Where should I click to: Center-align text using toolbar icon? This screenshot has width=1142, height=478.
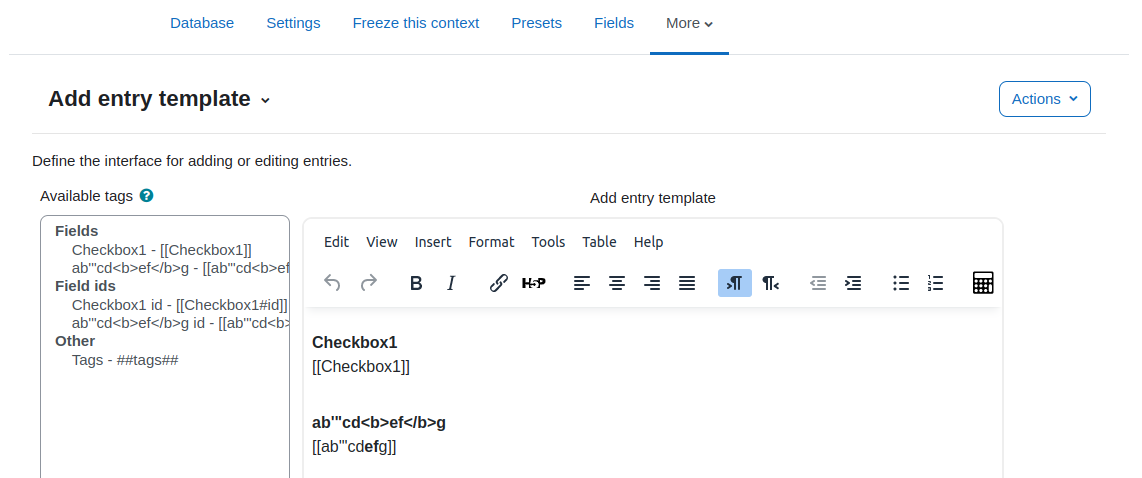(617, 283)
